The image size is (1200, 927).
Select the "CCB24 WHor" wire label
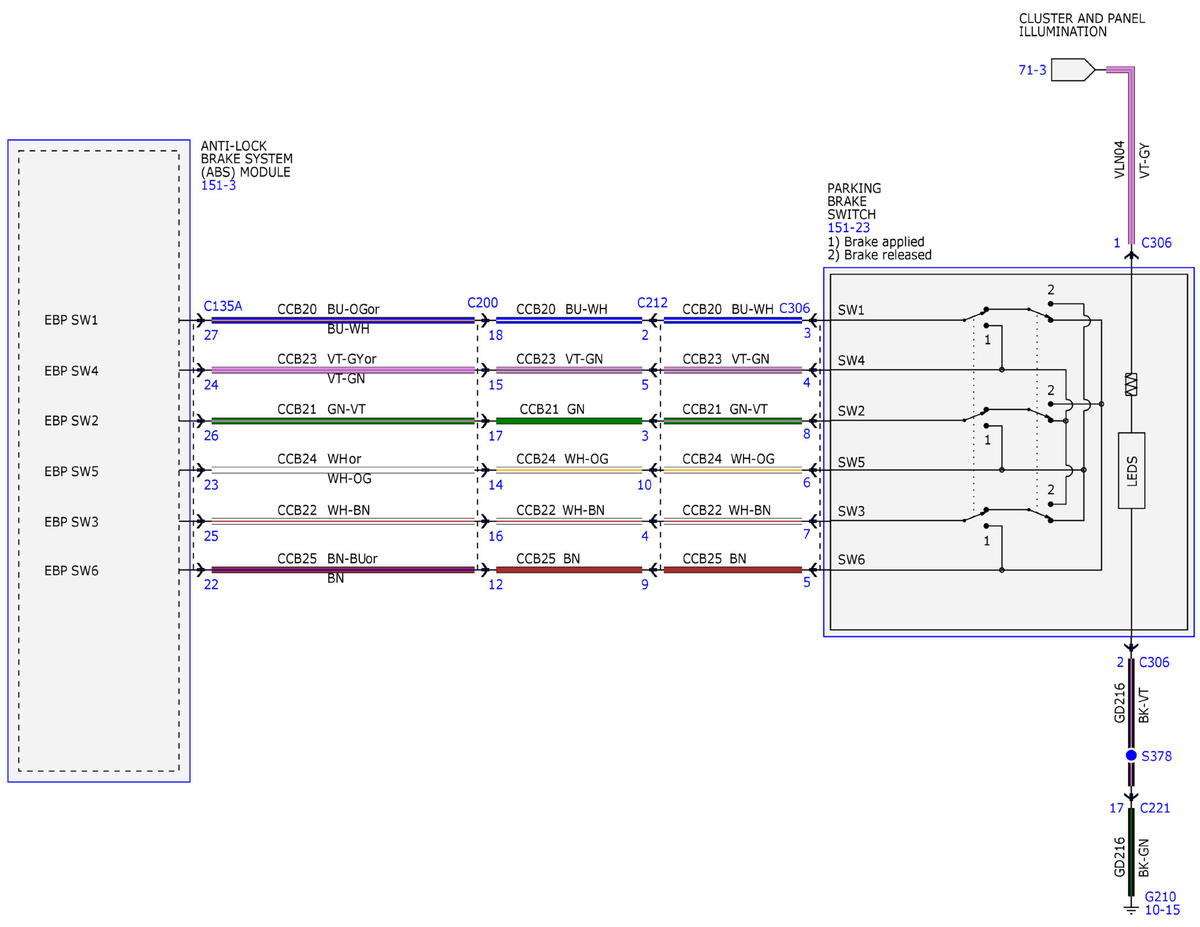318,459
